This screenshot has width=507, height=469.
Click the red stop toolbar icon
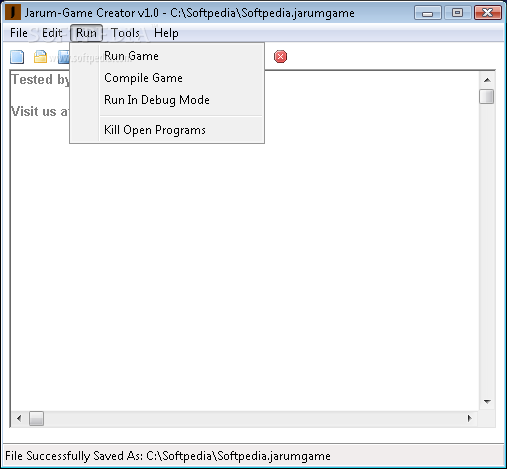tap(280, 57)
